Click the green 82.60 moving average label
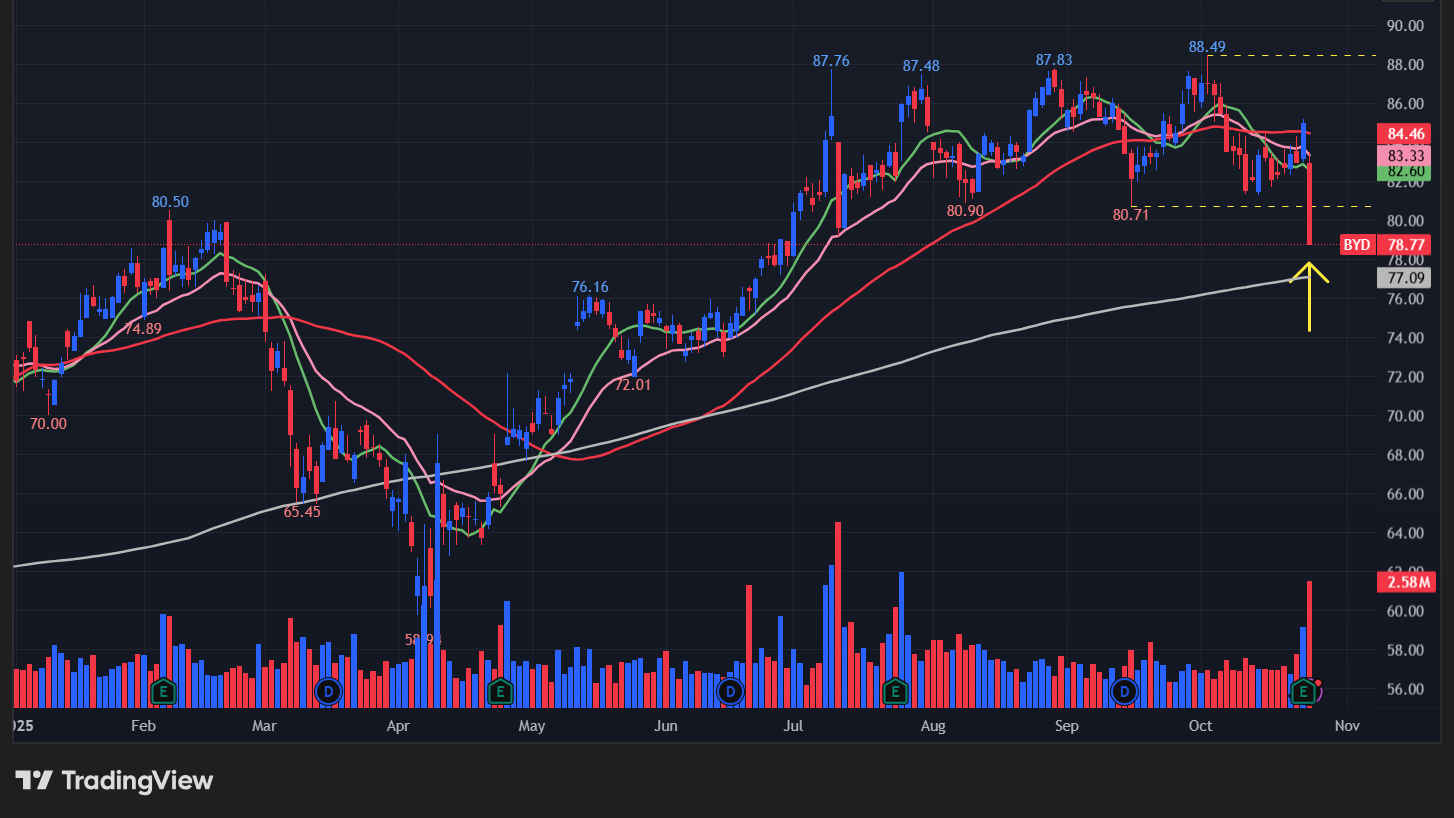Viewport: 1454px width, 818px height. pos(1405,173)
